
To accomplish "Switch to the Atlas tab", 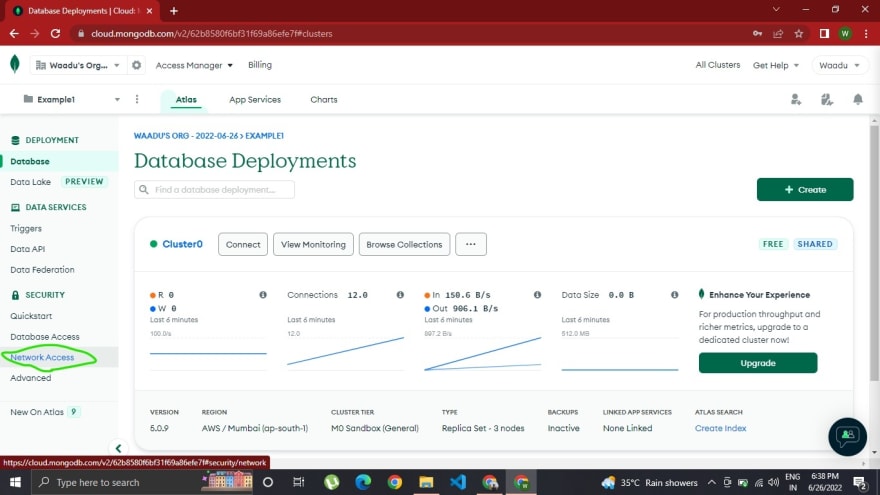I will pos(186,99).
